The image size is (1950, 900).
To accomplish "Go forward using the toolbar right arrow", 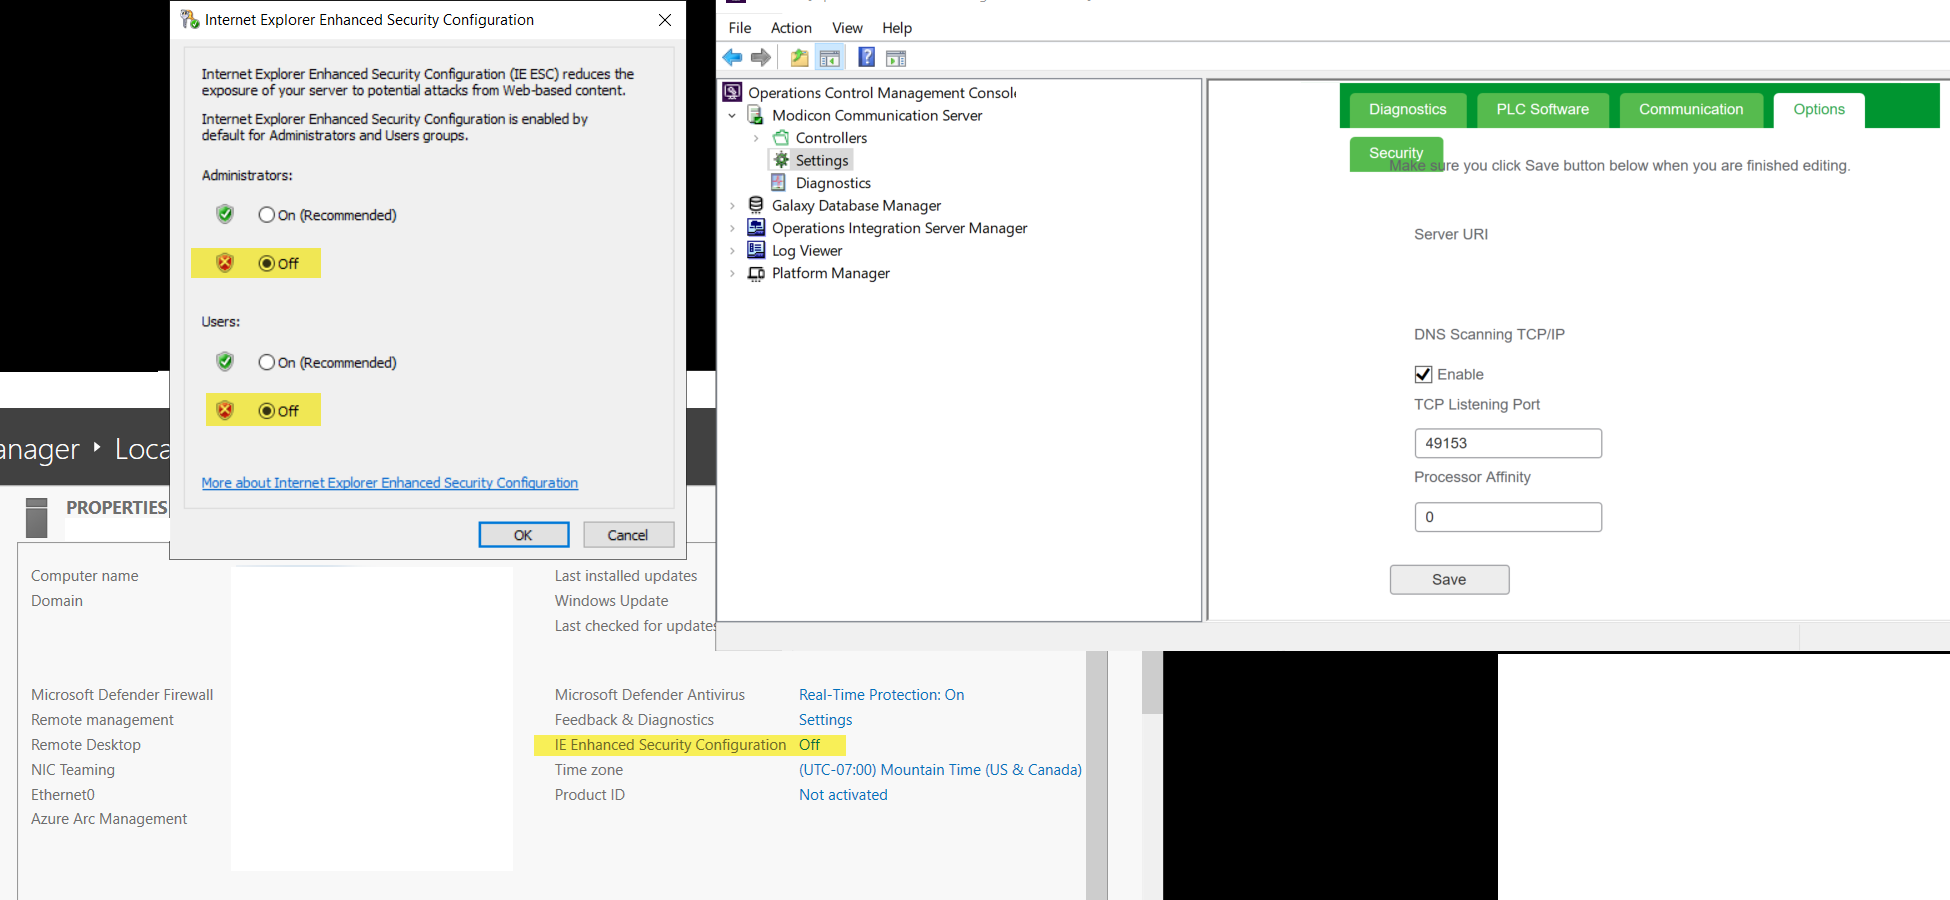I will tap(761, 58).
